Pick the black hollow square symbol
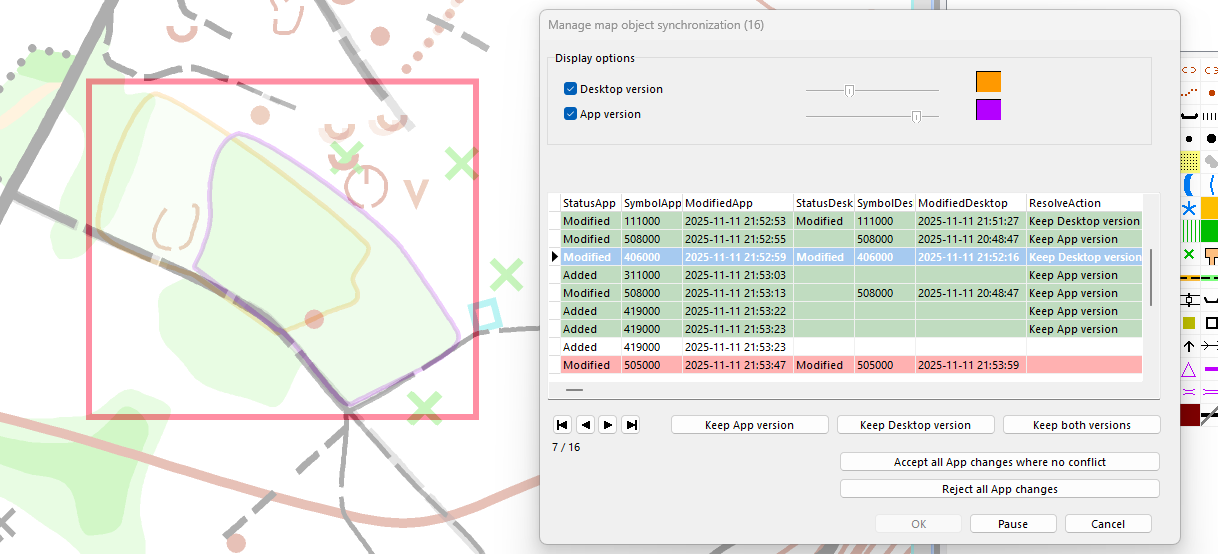 point(1211,323)
